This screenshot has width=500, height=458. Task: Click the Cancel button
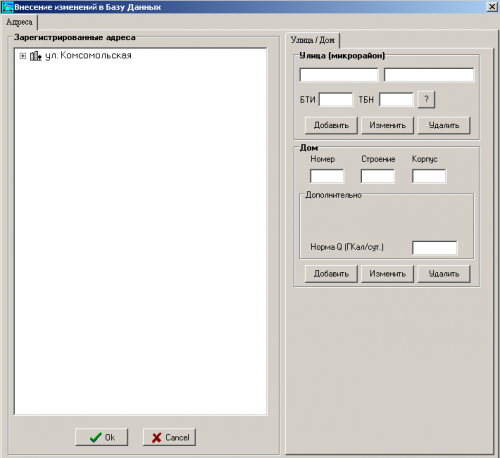pos(169,437)
